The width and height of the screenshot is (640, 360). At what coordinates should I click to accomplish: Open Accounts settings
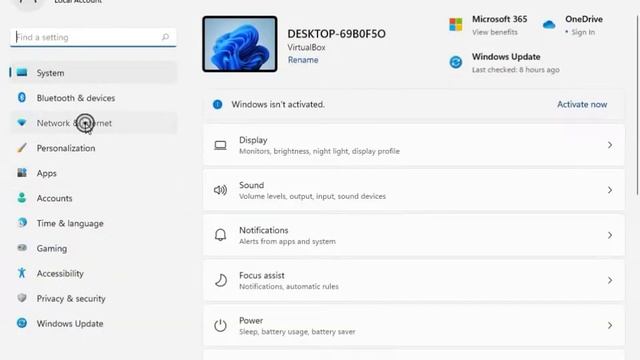[x=93, y=198]
